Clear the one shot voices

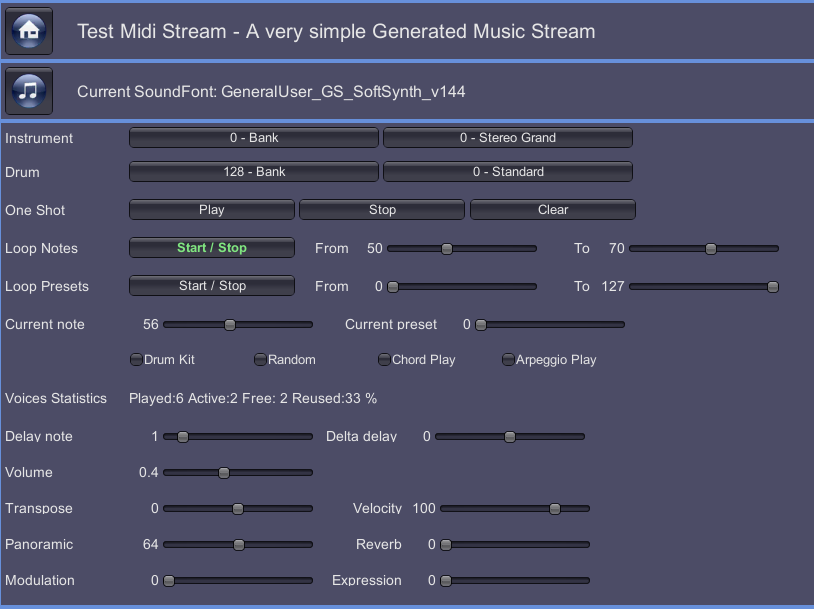click(x=553, y=210)
